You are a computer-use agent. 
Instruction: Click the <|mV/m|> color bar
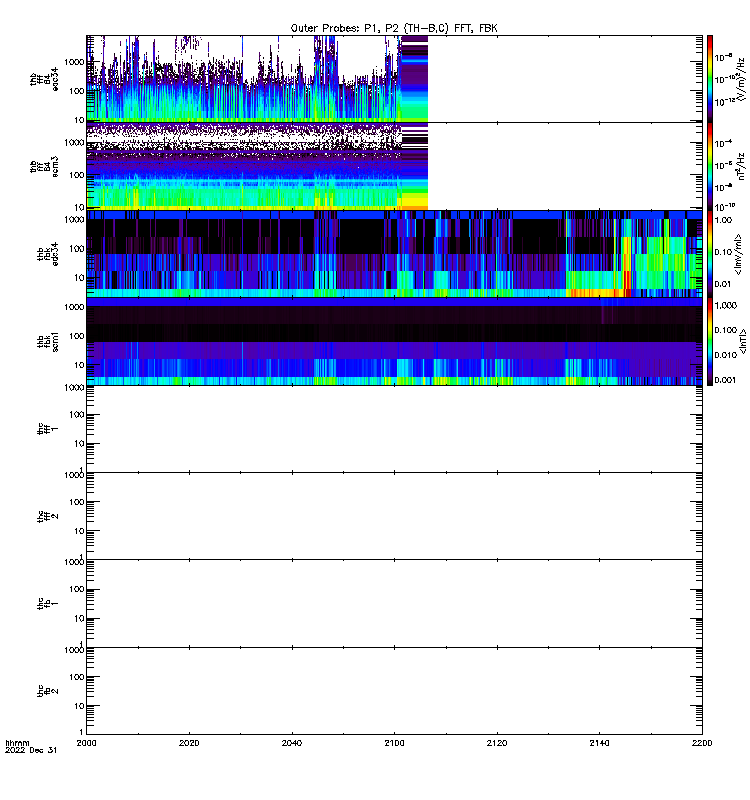pyautogui.click(x=710, y=254)
